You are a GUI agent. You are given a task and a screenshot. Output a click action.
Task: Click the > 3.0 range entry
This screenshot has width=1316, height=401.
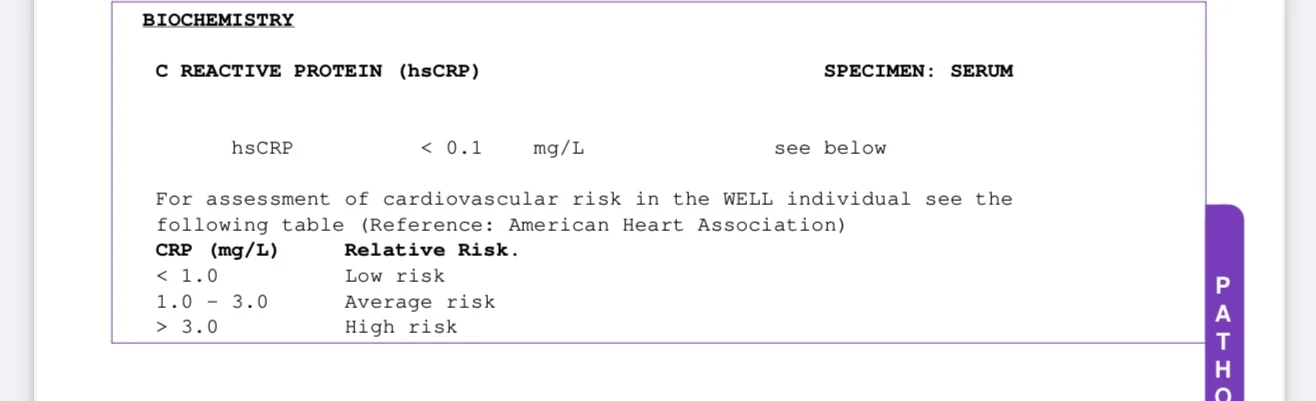click(187, 327)
